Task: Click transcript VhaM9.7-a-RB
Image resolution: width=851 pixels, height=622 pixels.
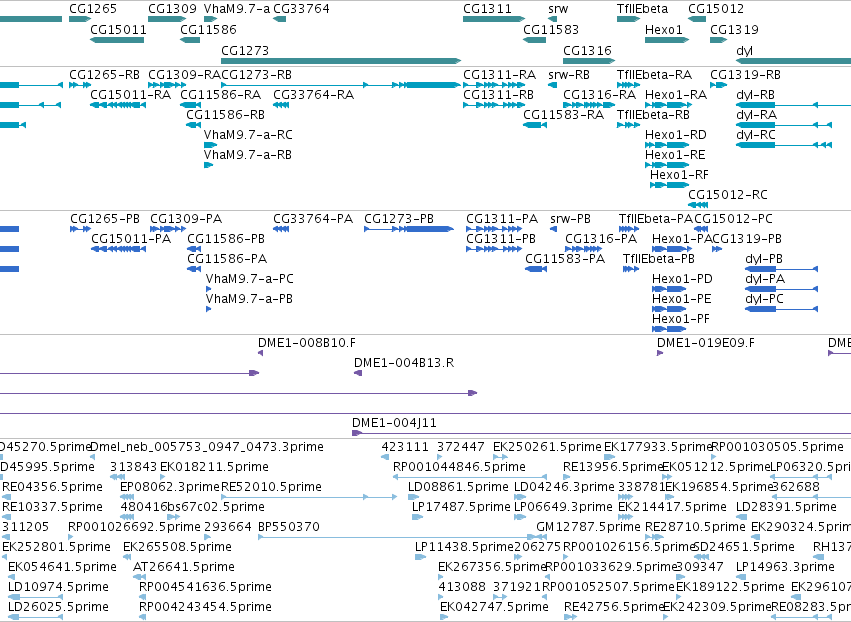Action: tap(247, 155)
